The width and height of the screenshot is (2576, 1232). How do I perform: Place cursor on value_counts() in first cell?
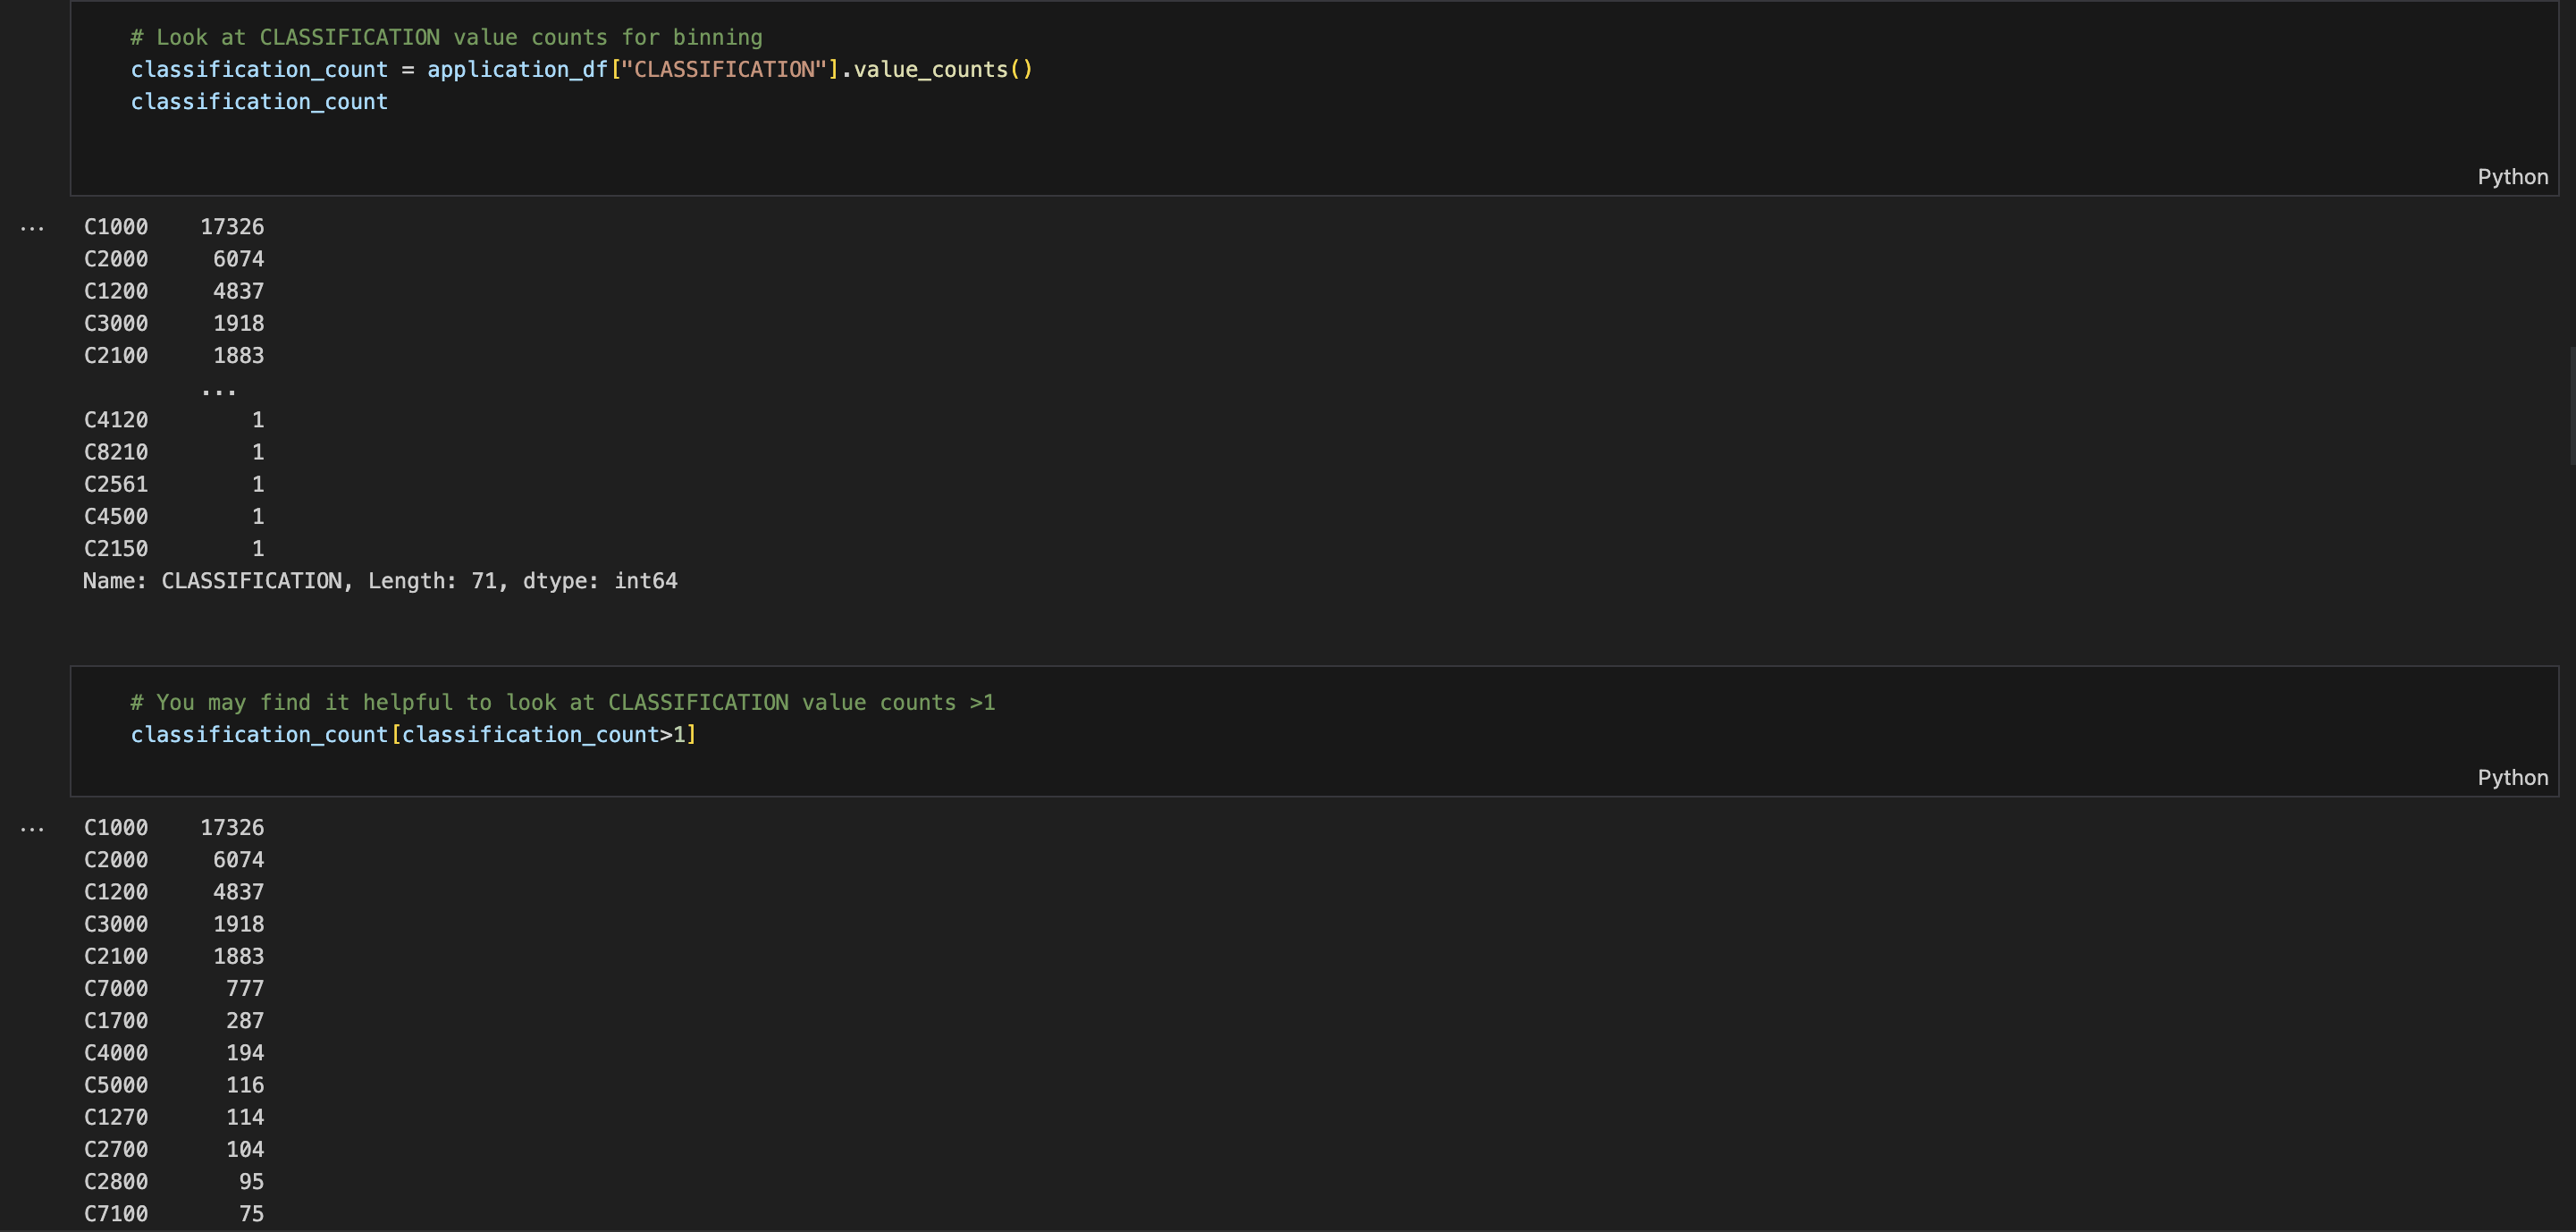[930, 70]
